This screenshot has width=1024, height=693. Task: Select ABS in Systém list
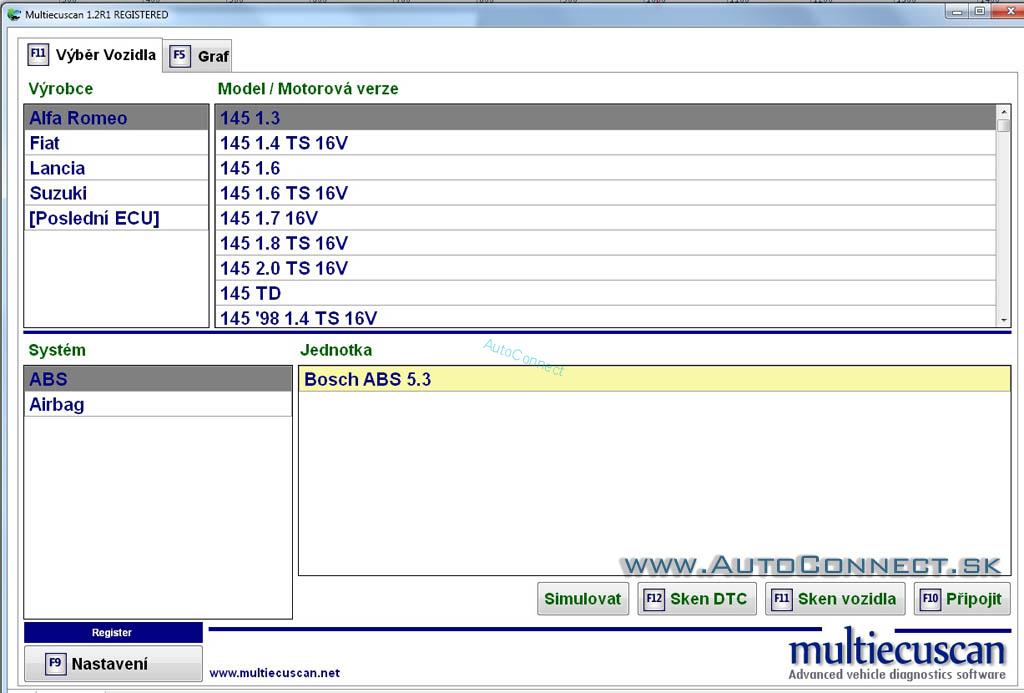pos(158,379)
